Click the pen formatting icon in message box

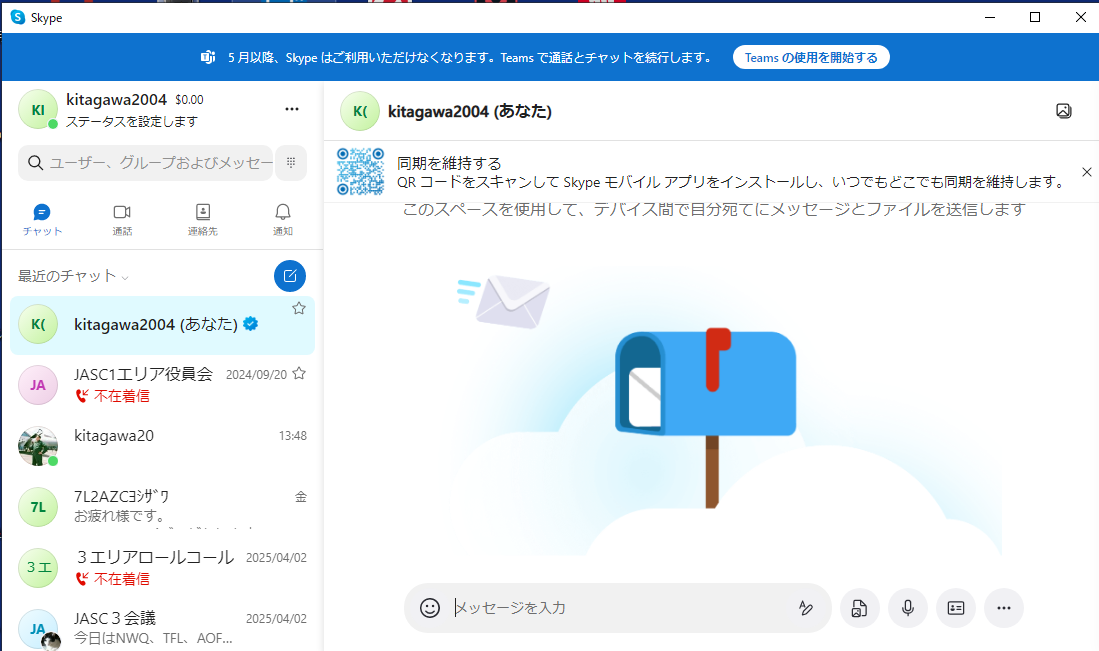(x=805, y=608)
